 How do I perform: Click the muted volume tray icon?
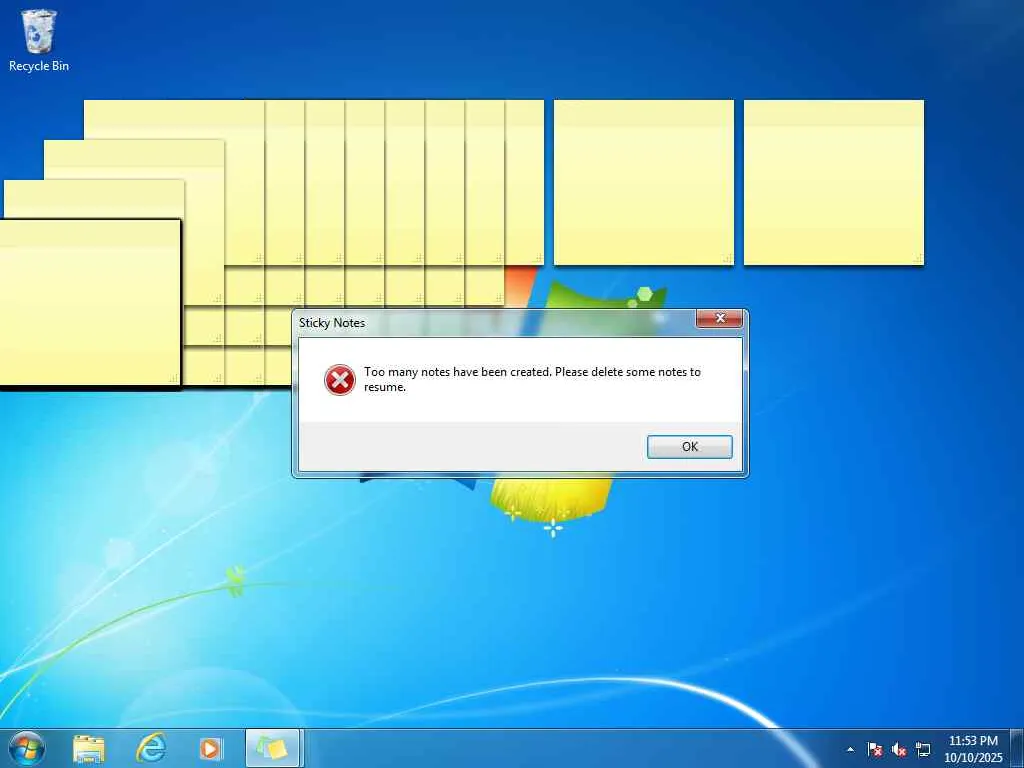click(899, 749)
